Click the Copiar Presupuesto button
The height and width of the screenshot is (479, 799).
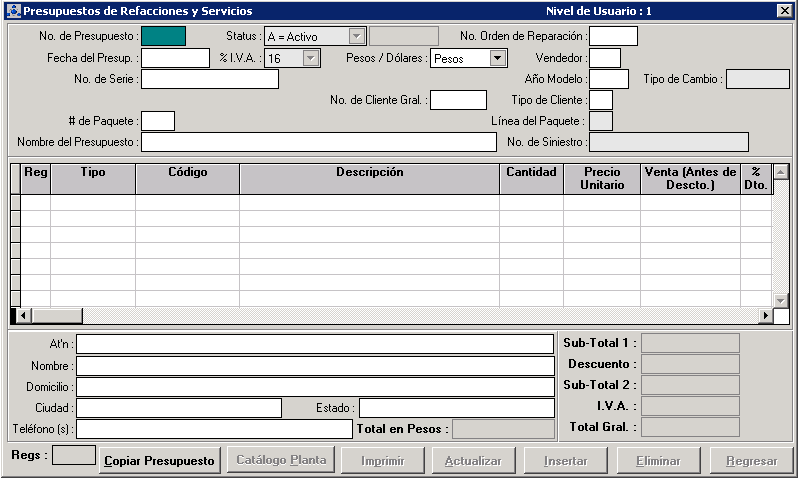click(x=160, y=461)
